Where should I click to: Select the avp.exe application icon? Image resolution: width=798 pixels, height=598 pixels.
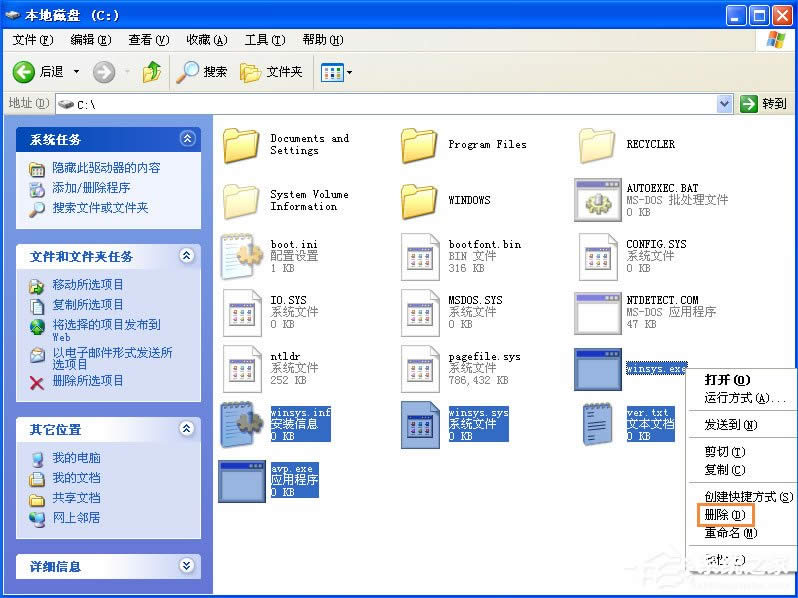[x=241, y=481]
